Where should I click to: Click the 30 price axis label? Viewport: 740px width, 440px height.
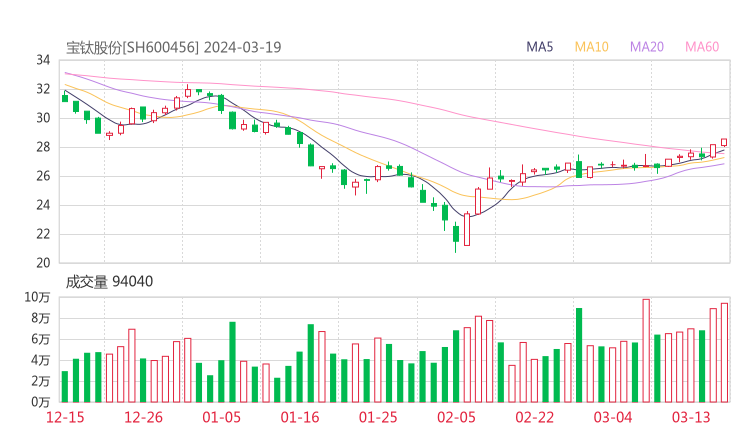(x=43, y=118)
